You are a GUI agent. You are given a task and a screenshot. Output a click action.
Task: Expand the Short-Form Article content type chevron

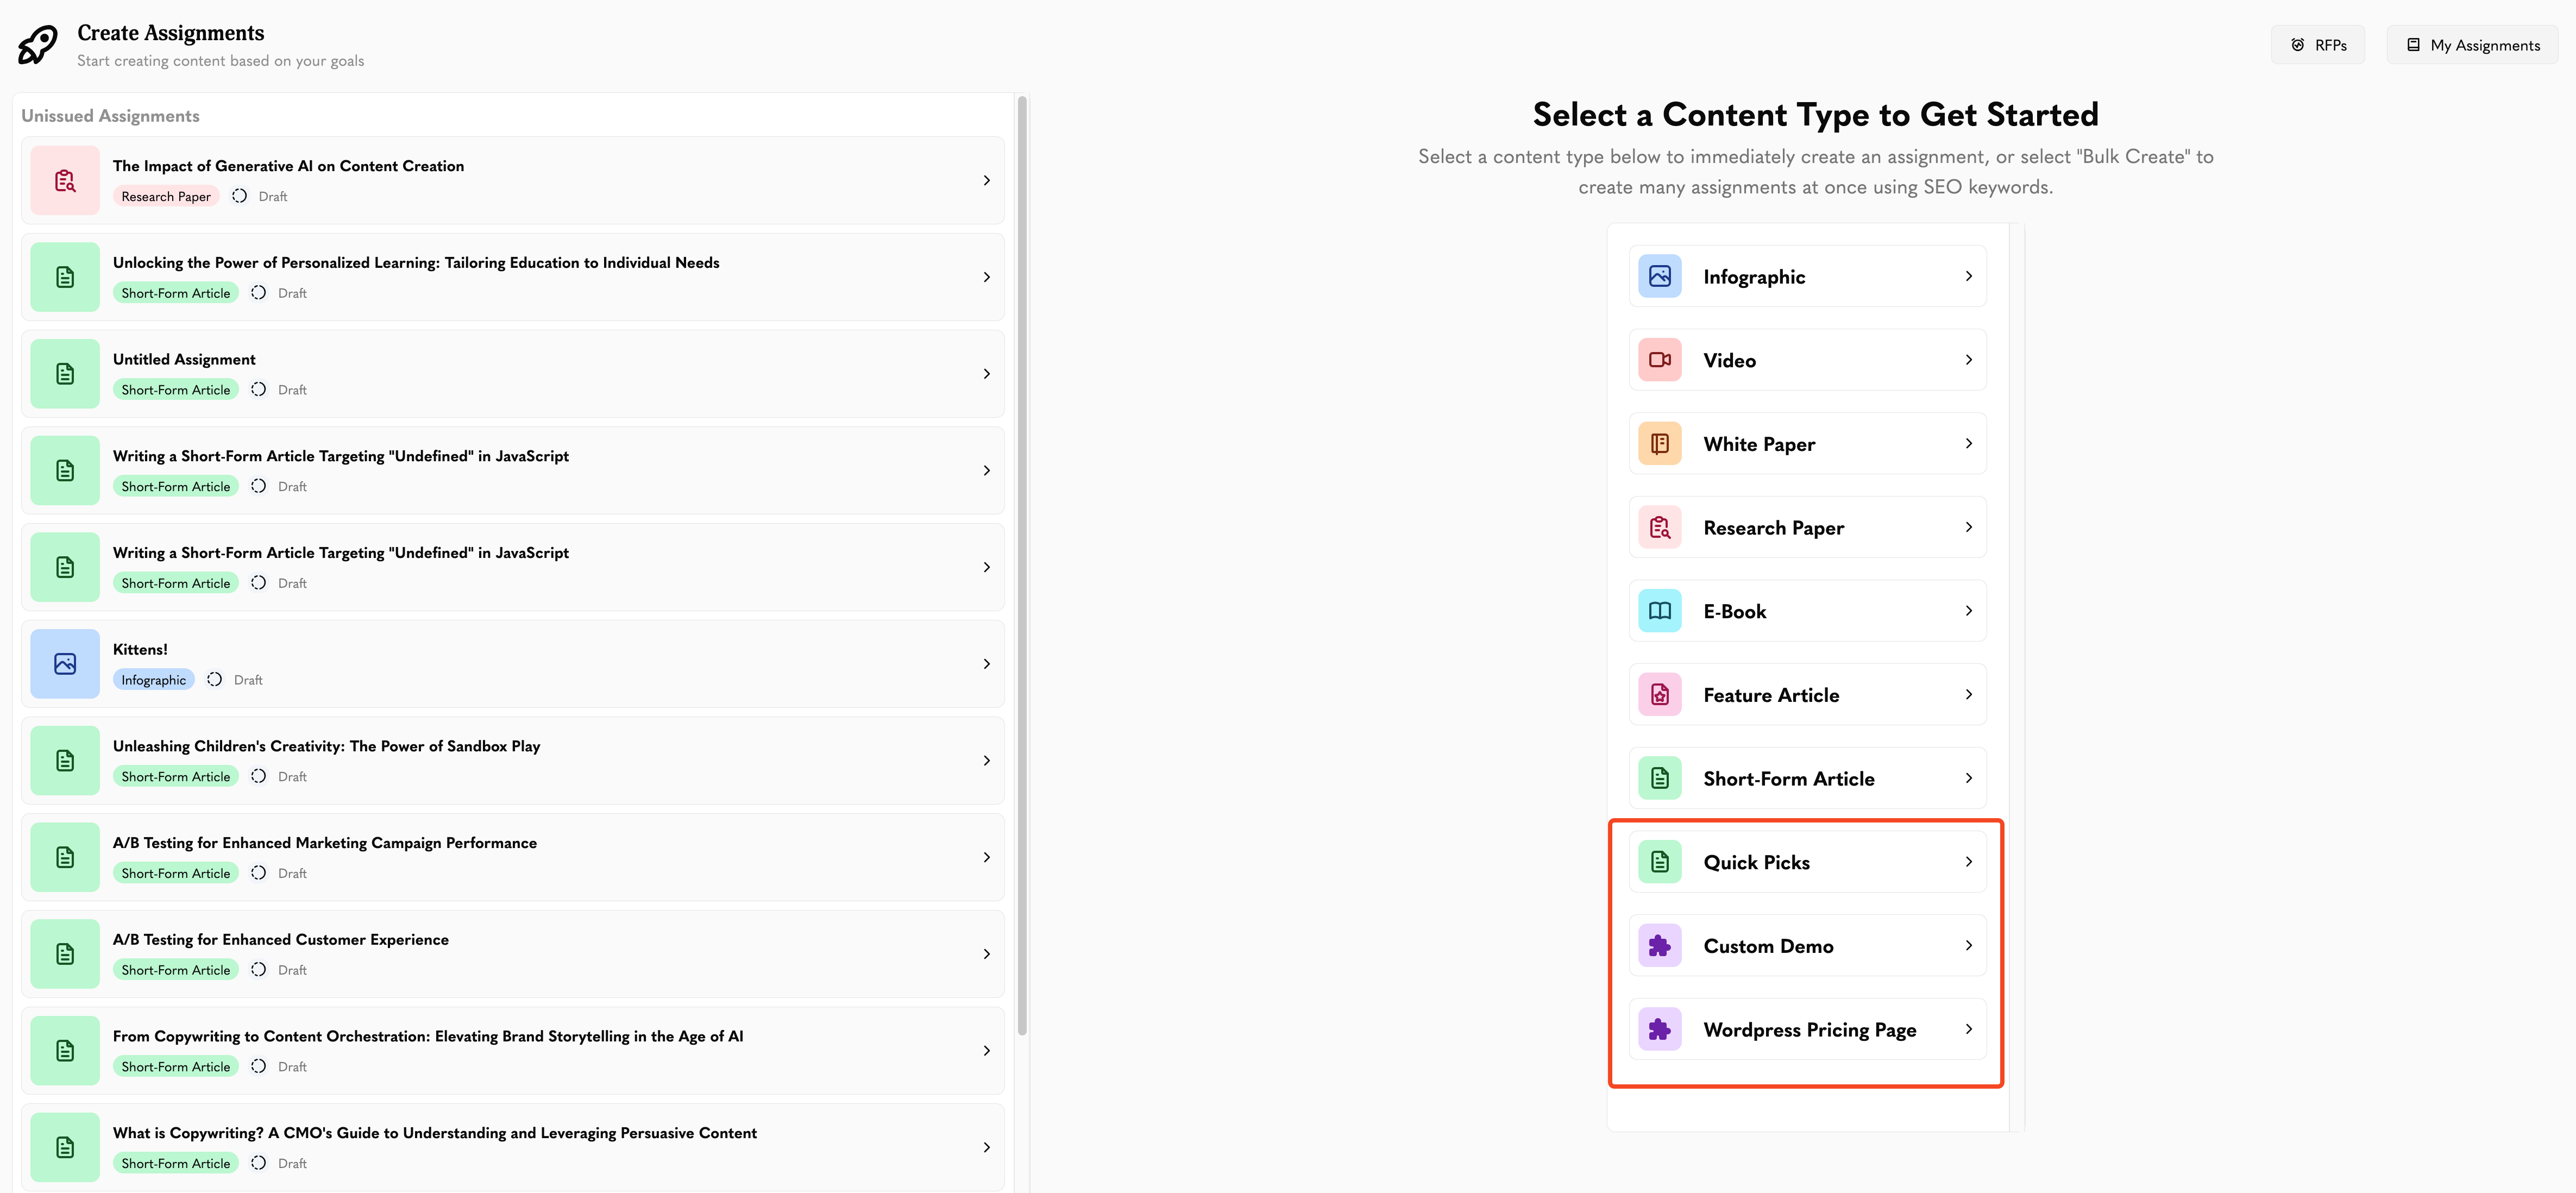click(1968, 778)
